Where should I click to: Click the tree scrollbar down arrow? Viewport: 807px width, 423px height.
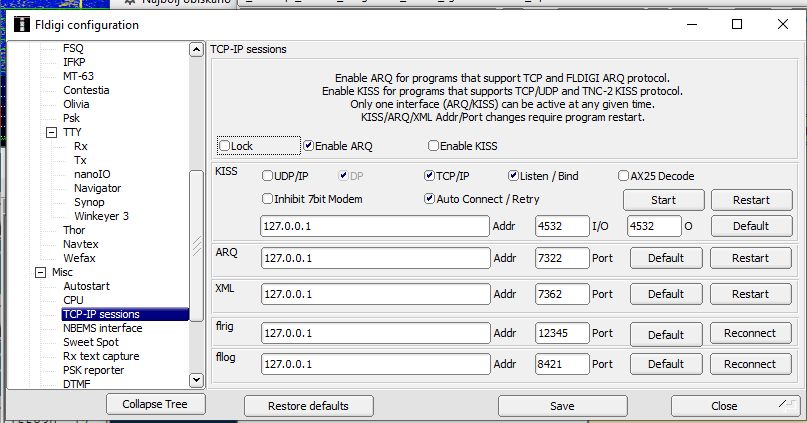pos(196,380)
